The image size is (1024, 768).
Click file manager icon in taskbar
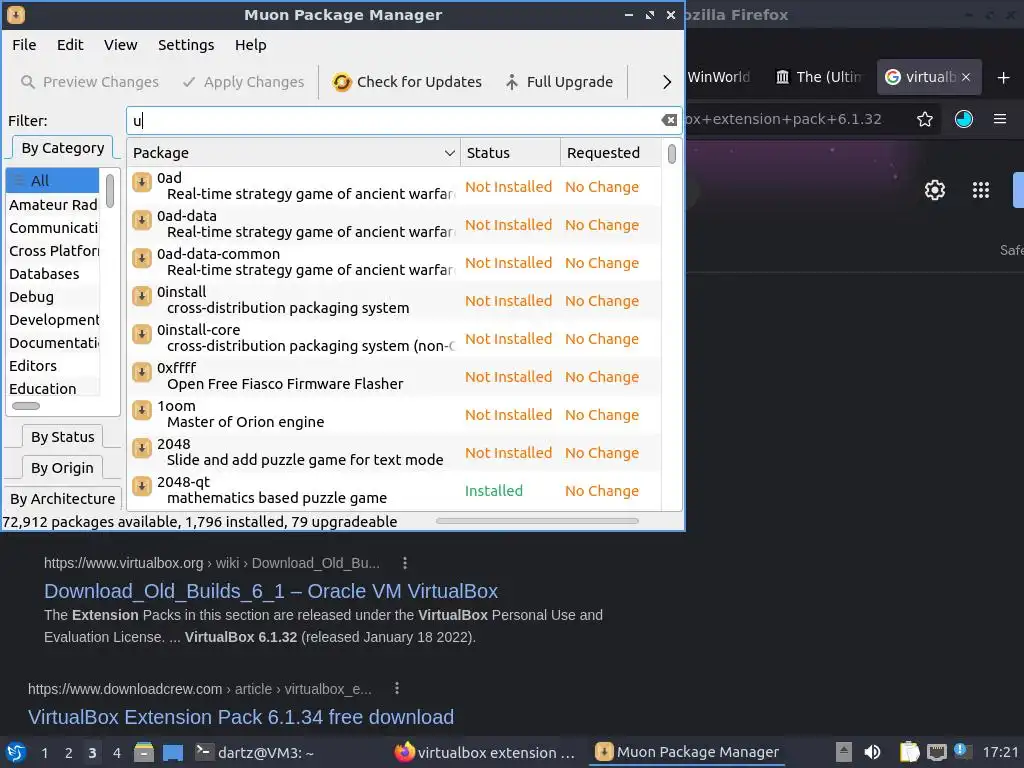[x=144, y=752]
